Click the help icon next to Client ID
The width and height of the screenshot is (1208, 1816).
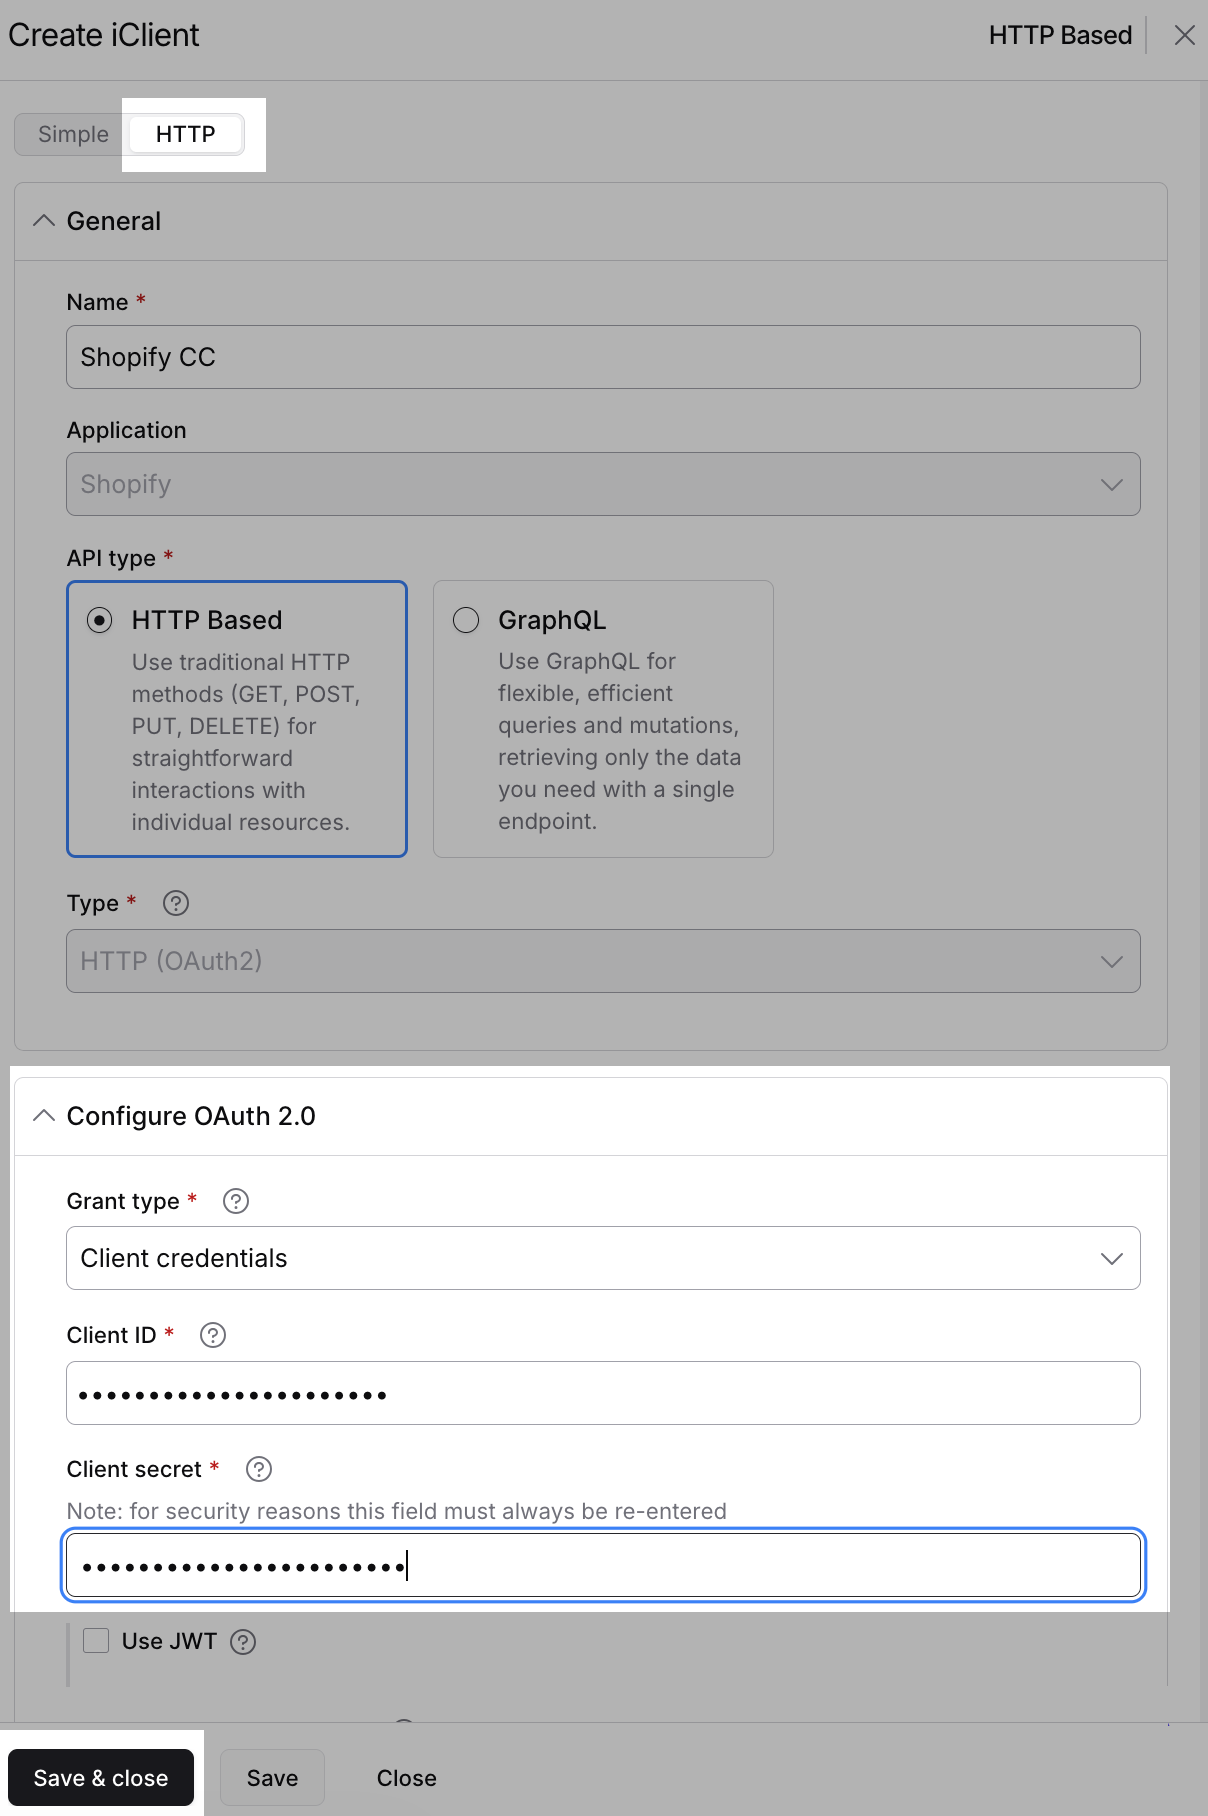point(213,1335)
